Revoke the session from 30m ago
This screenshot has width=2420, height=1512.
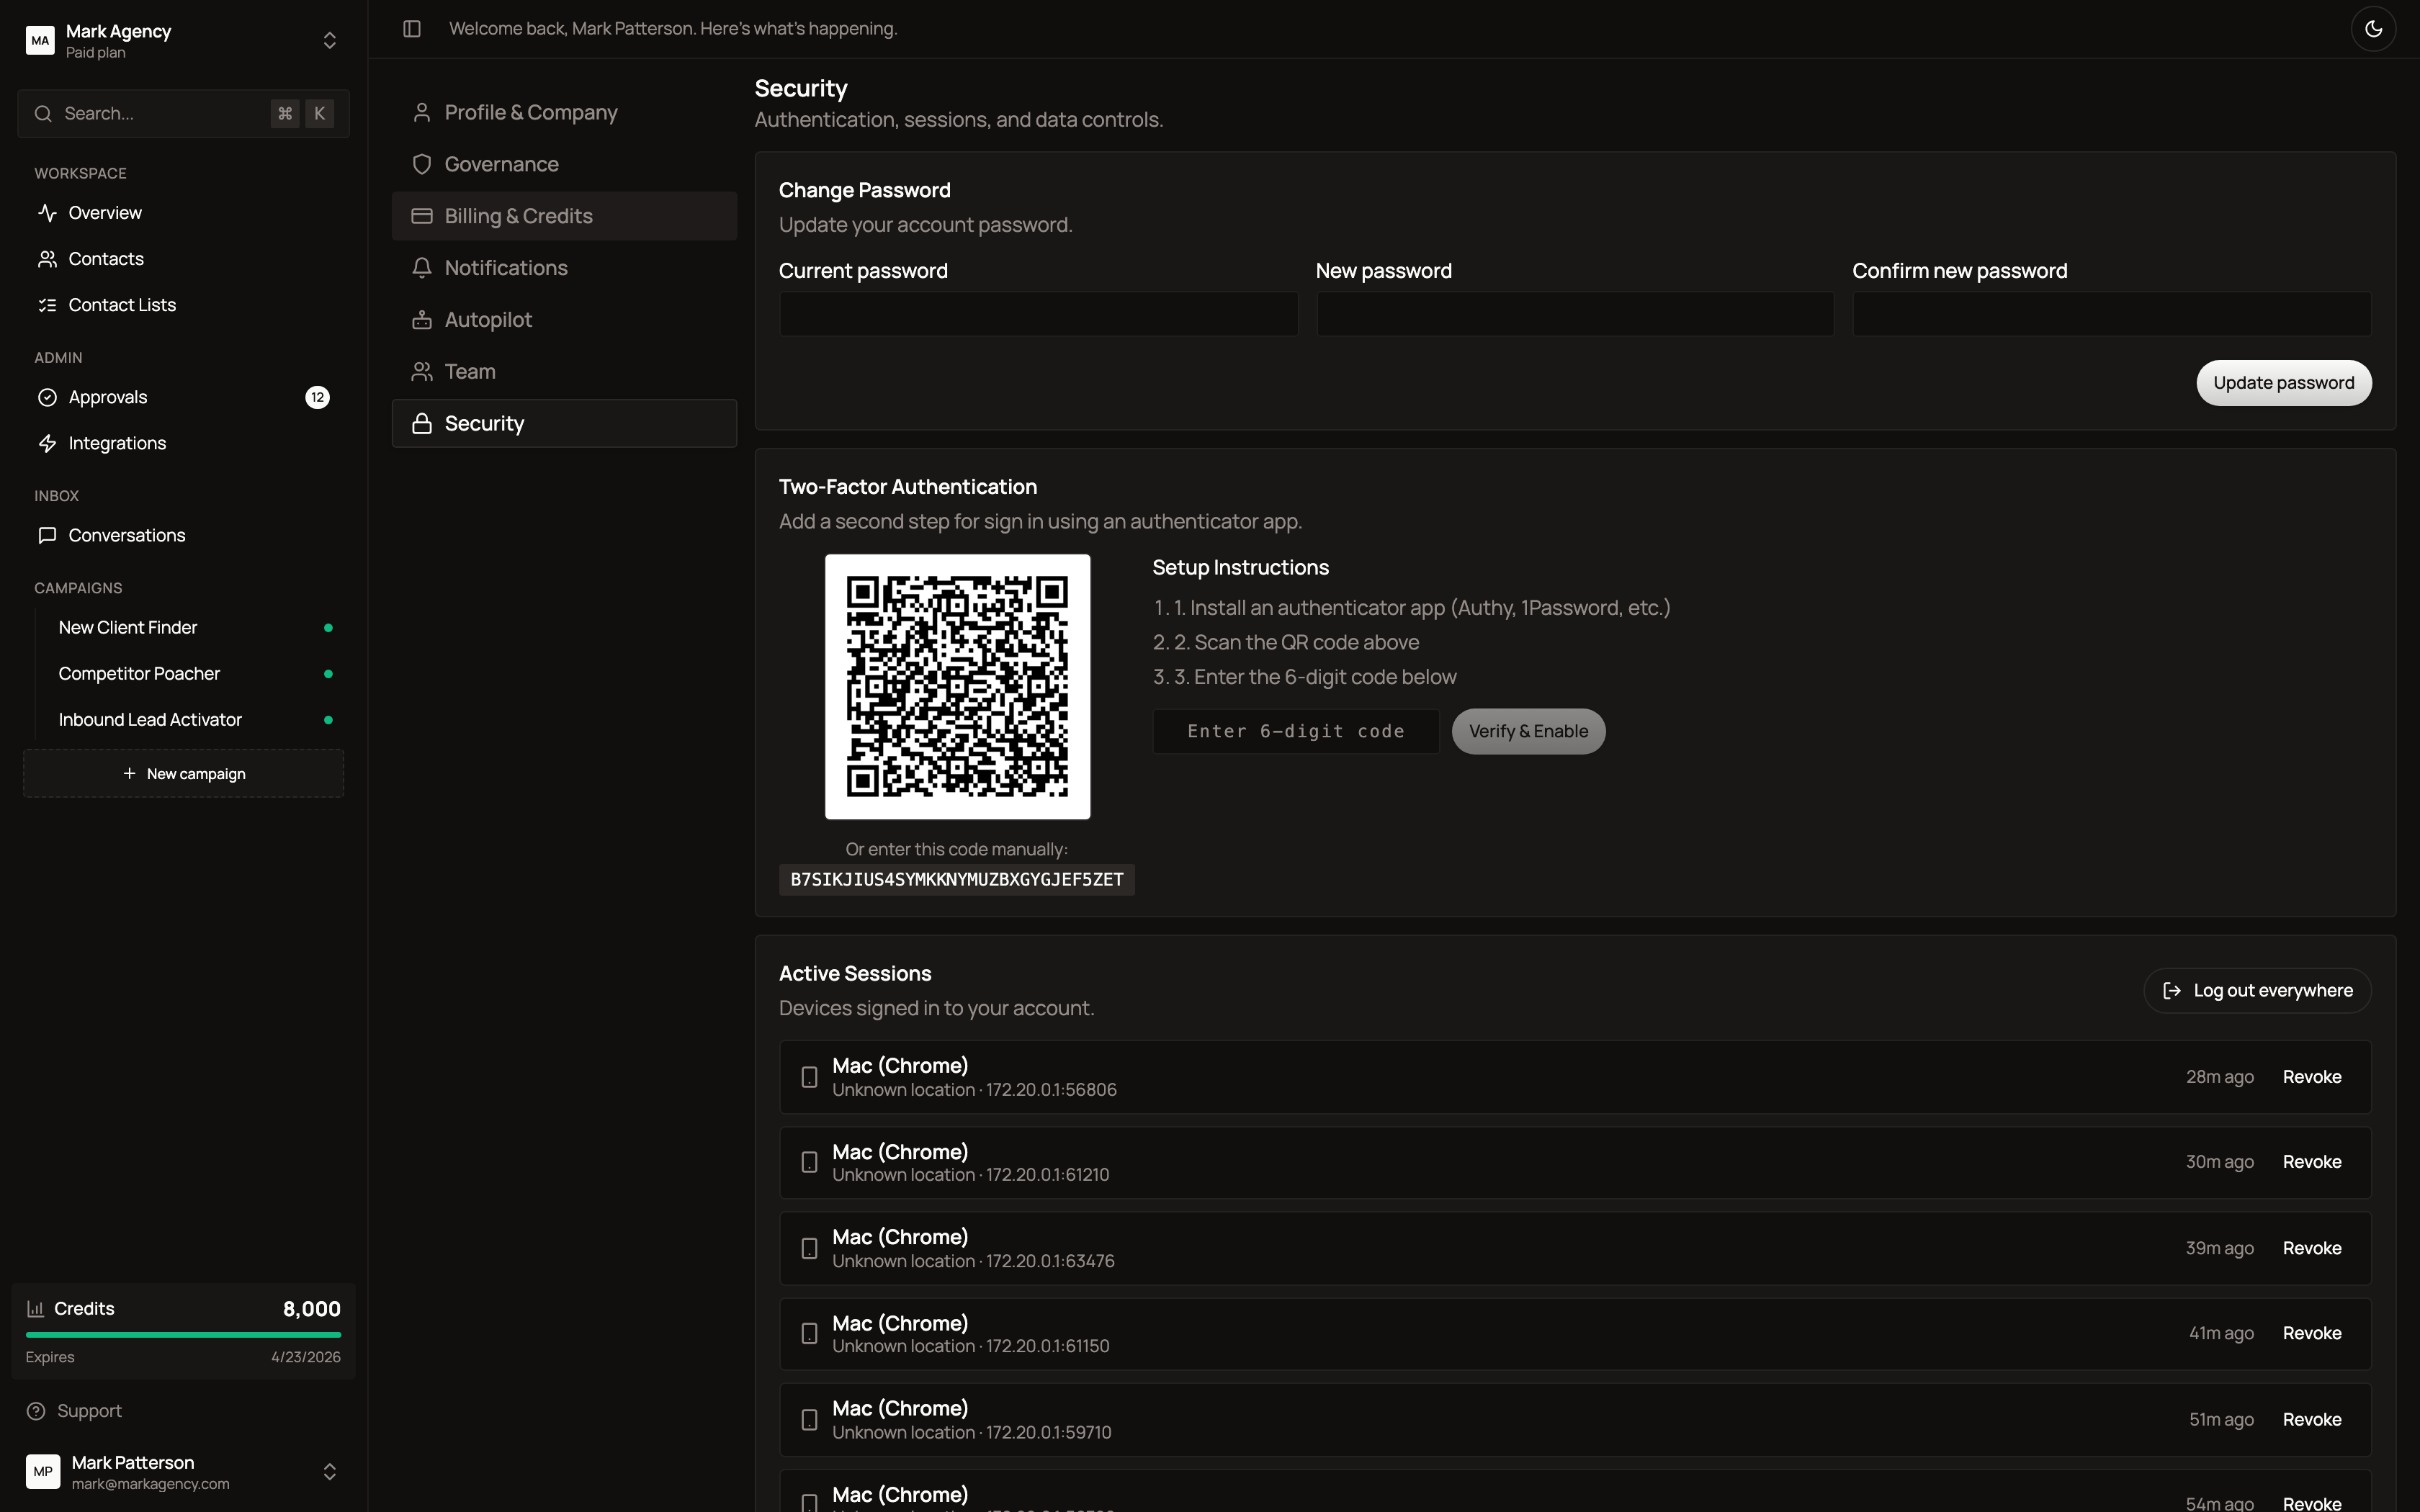click(x=2312, y=1162)
